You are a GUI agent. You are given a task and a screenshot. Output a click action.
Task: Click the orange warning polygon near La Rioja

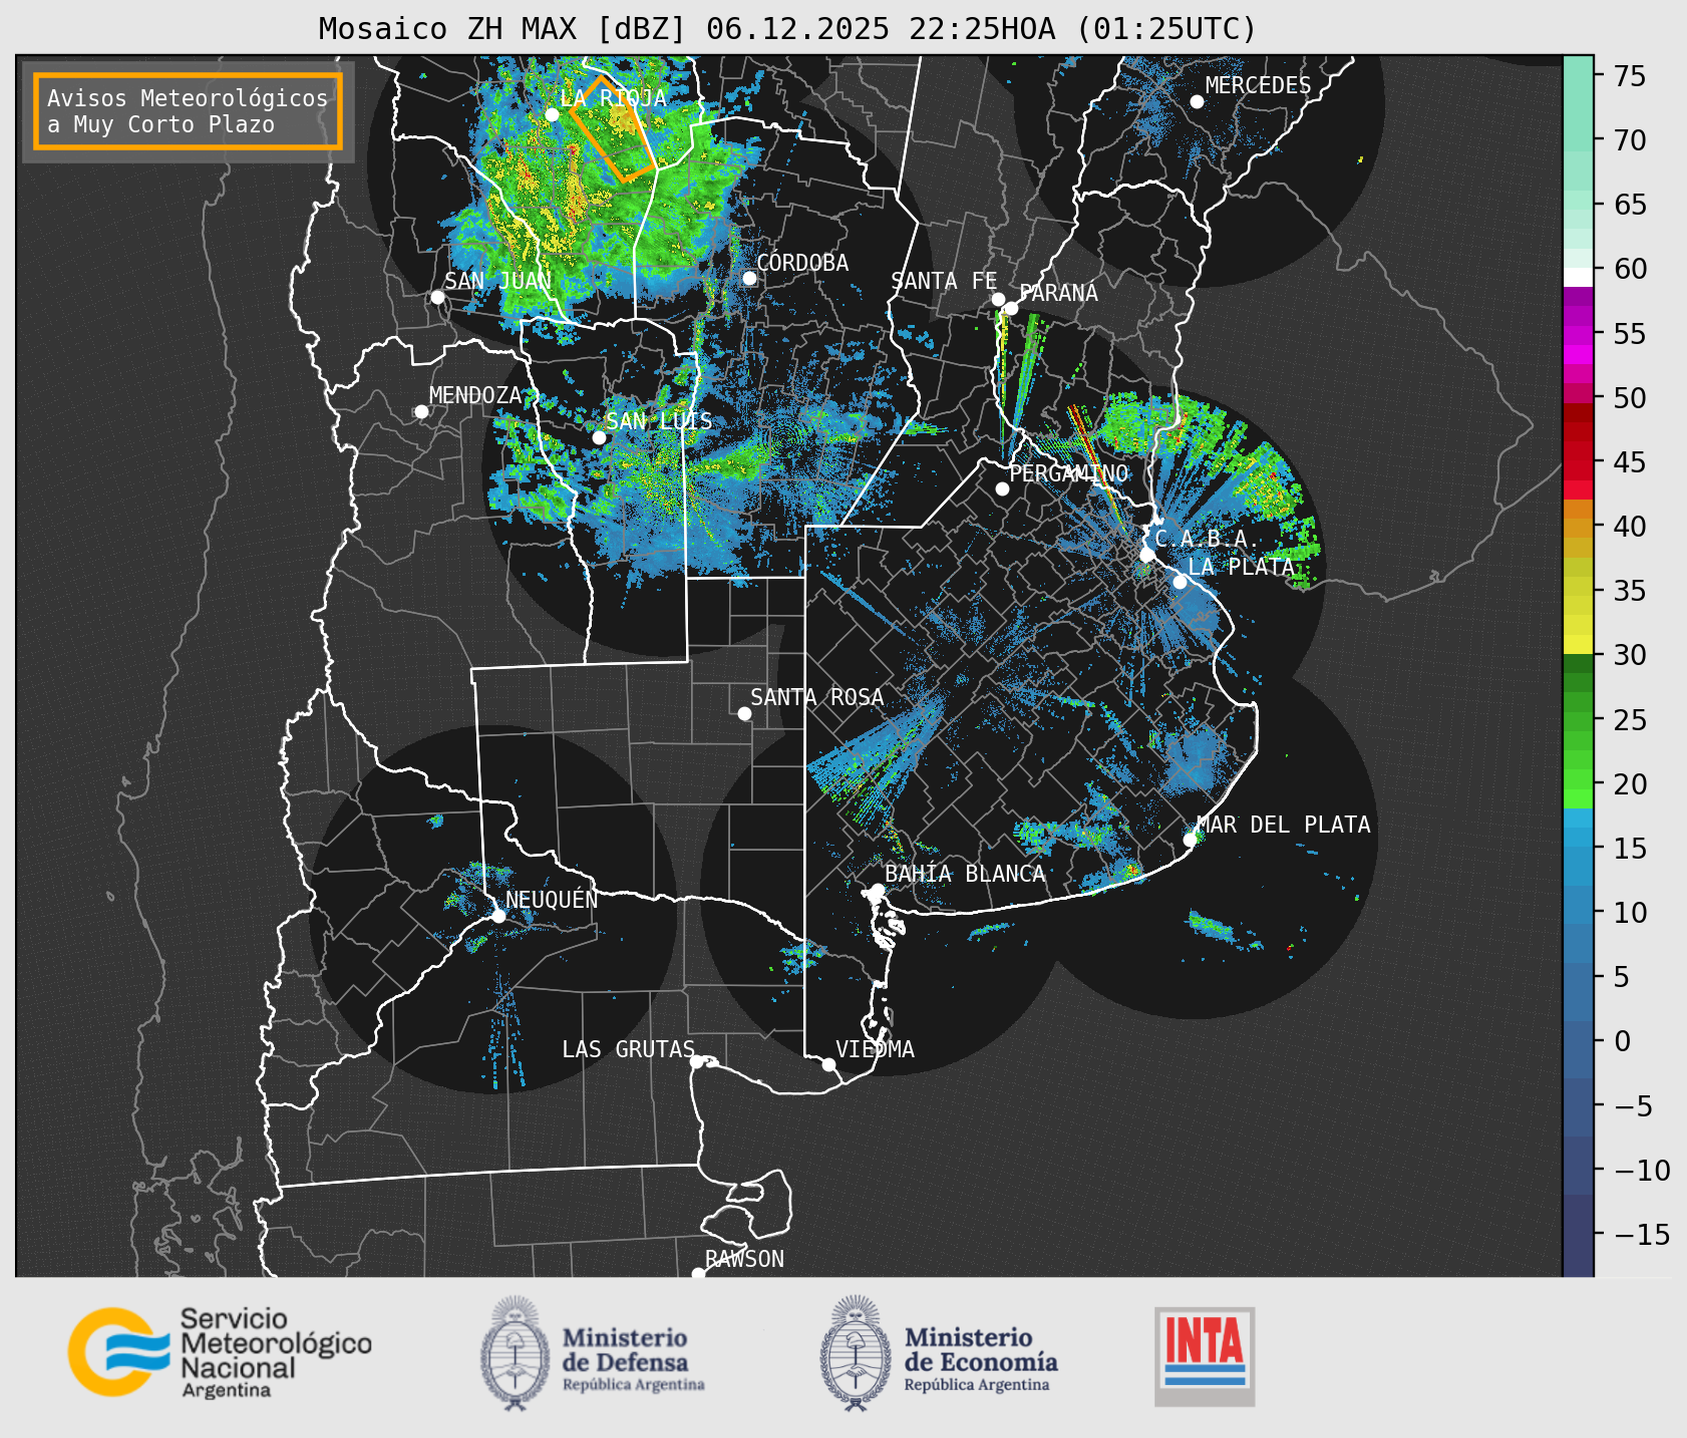613,128
